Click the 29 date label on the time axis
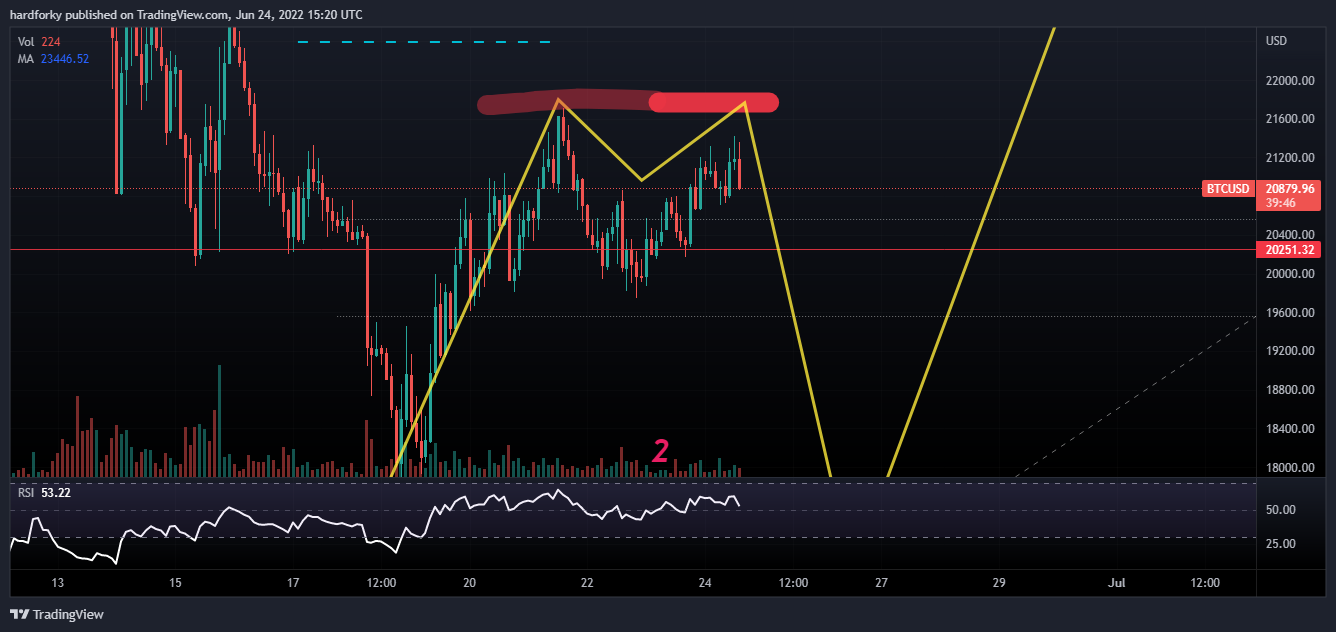Viewport: 1336px width, 632px height. click(x=999, y=583)
